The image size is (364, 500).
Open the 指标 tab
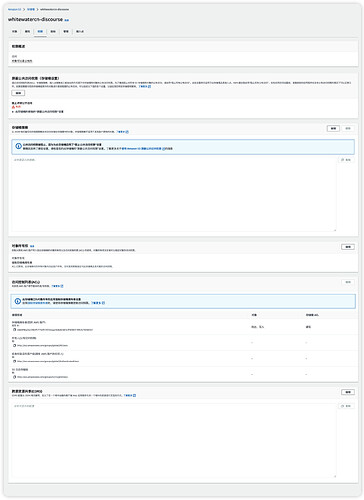click(53, 31)
